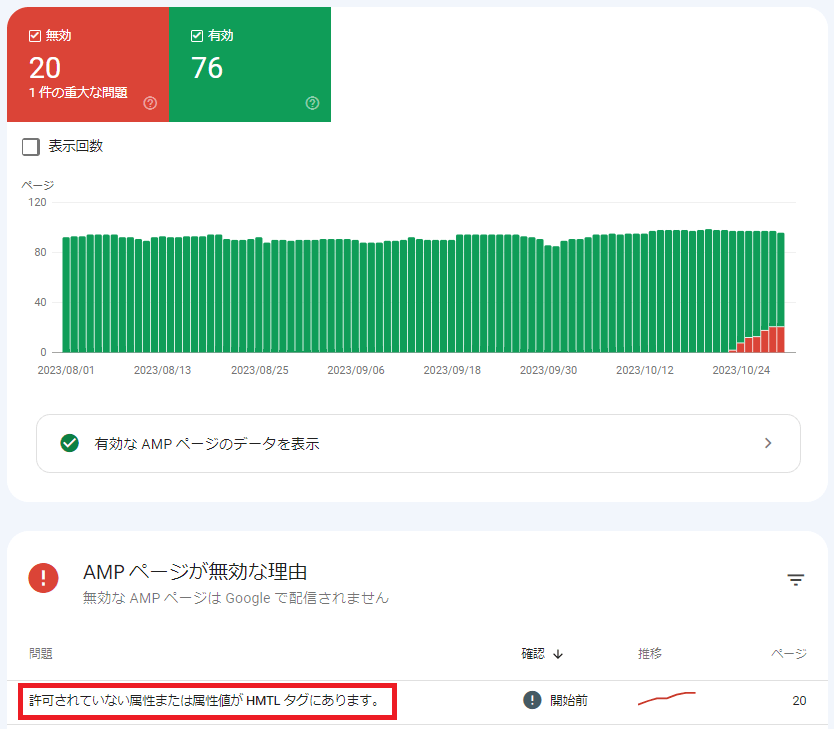Expand valid AMP data via right chevron
834x729 pixels.
click(768, 443)
